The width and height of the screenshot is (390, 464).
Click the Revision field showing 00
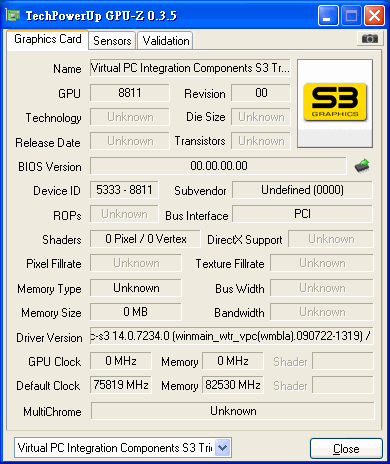261,93
